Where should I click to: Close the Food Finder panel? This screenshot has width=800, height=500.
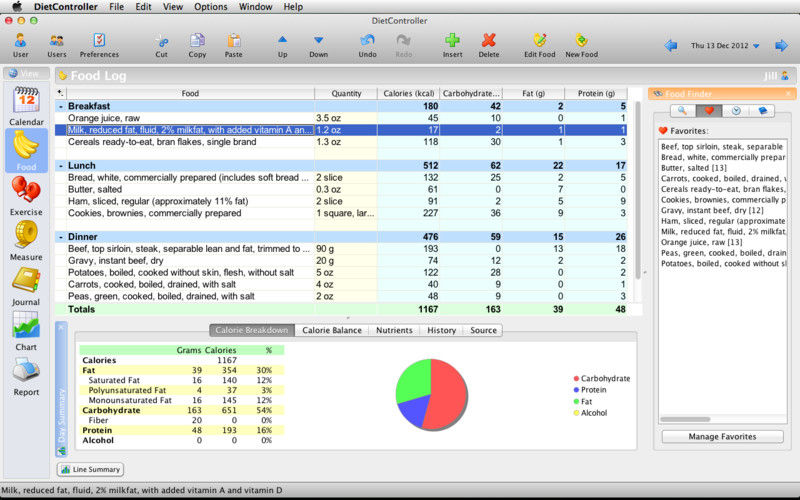pyautogui.click(x=788, y=93)
